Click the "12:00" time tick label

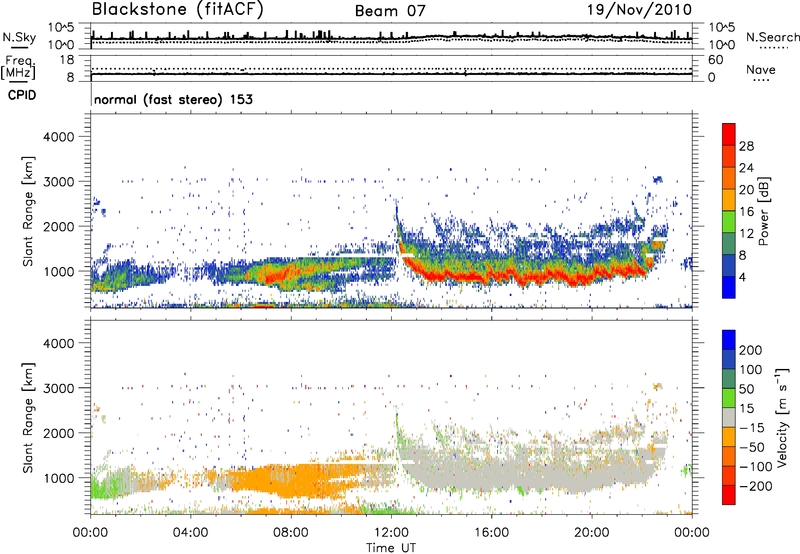(x=391, y=533)
